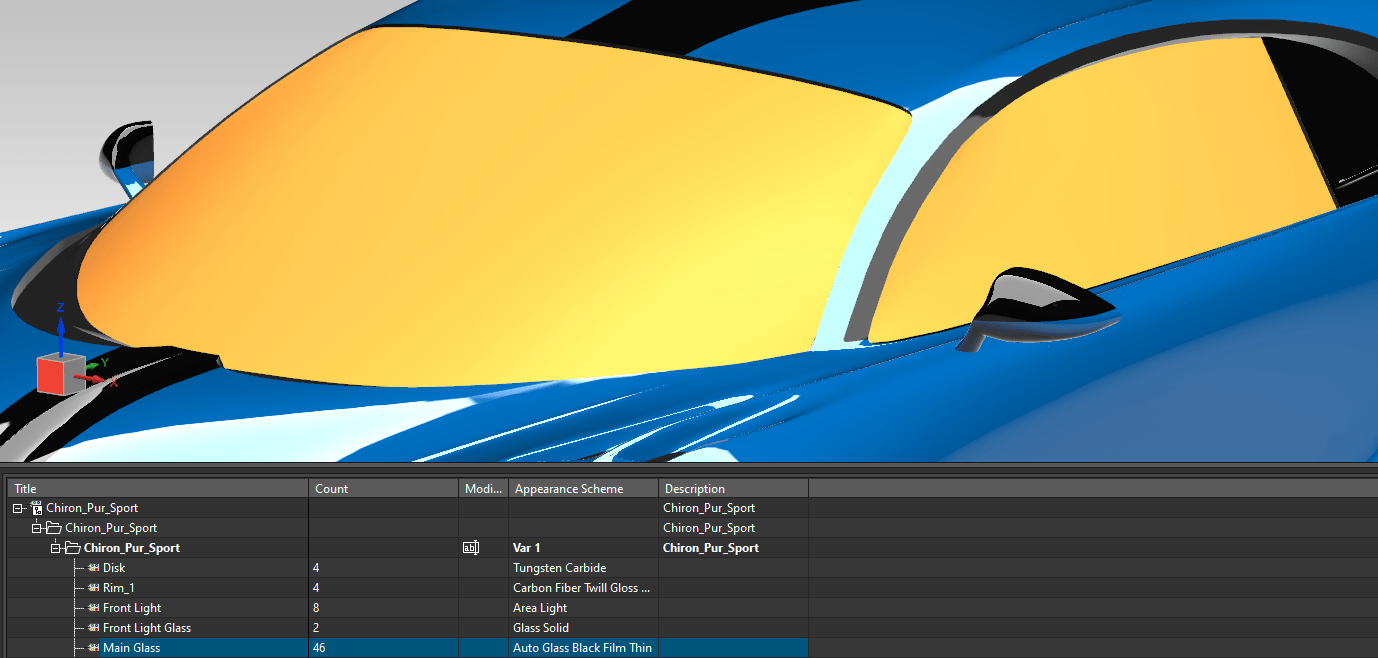Click the folder icon of bold Chiron_Pur_Sport
The height and width of the screenshot is (658, 1378).
(74, 548)
